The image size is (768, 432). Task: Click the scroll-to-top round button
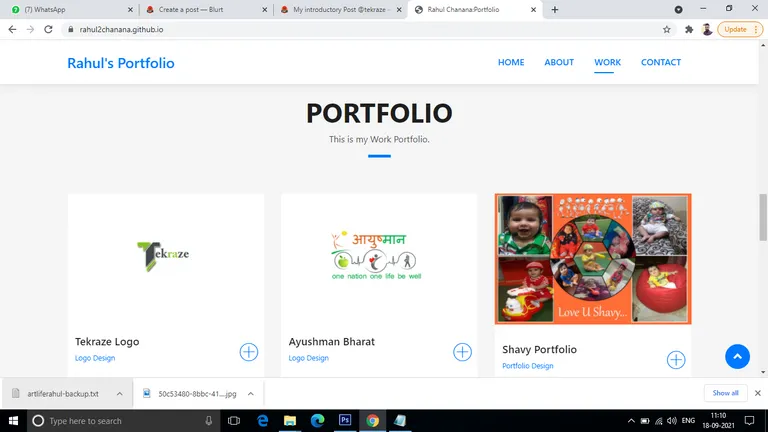pos(737,357)
